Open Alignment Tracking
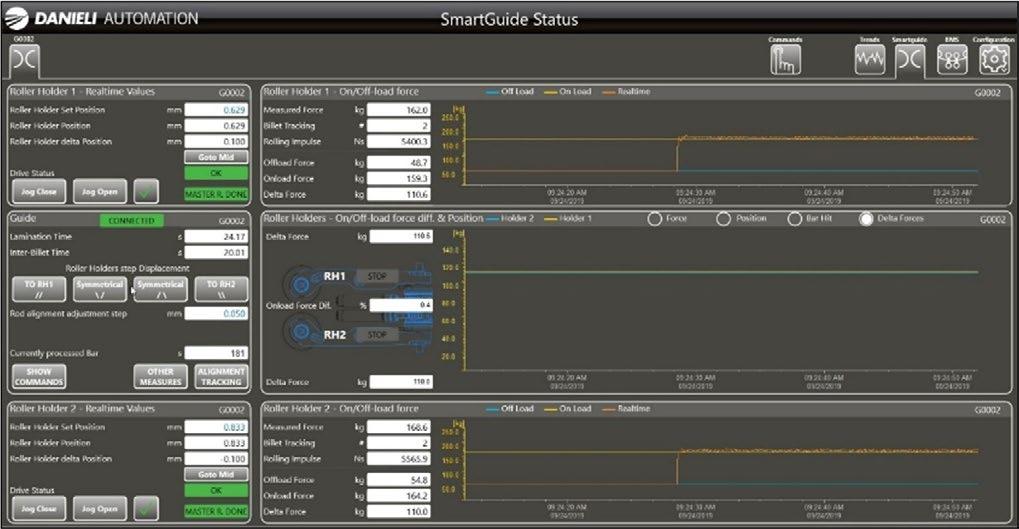 click(x=221, y=376)
